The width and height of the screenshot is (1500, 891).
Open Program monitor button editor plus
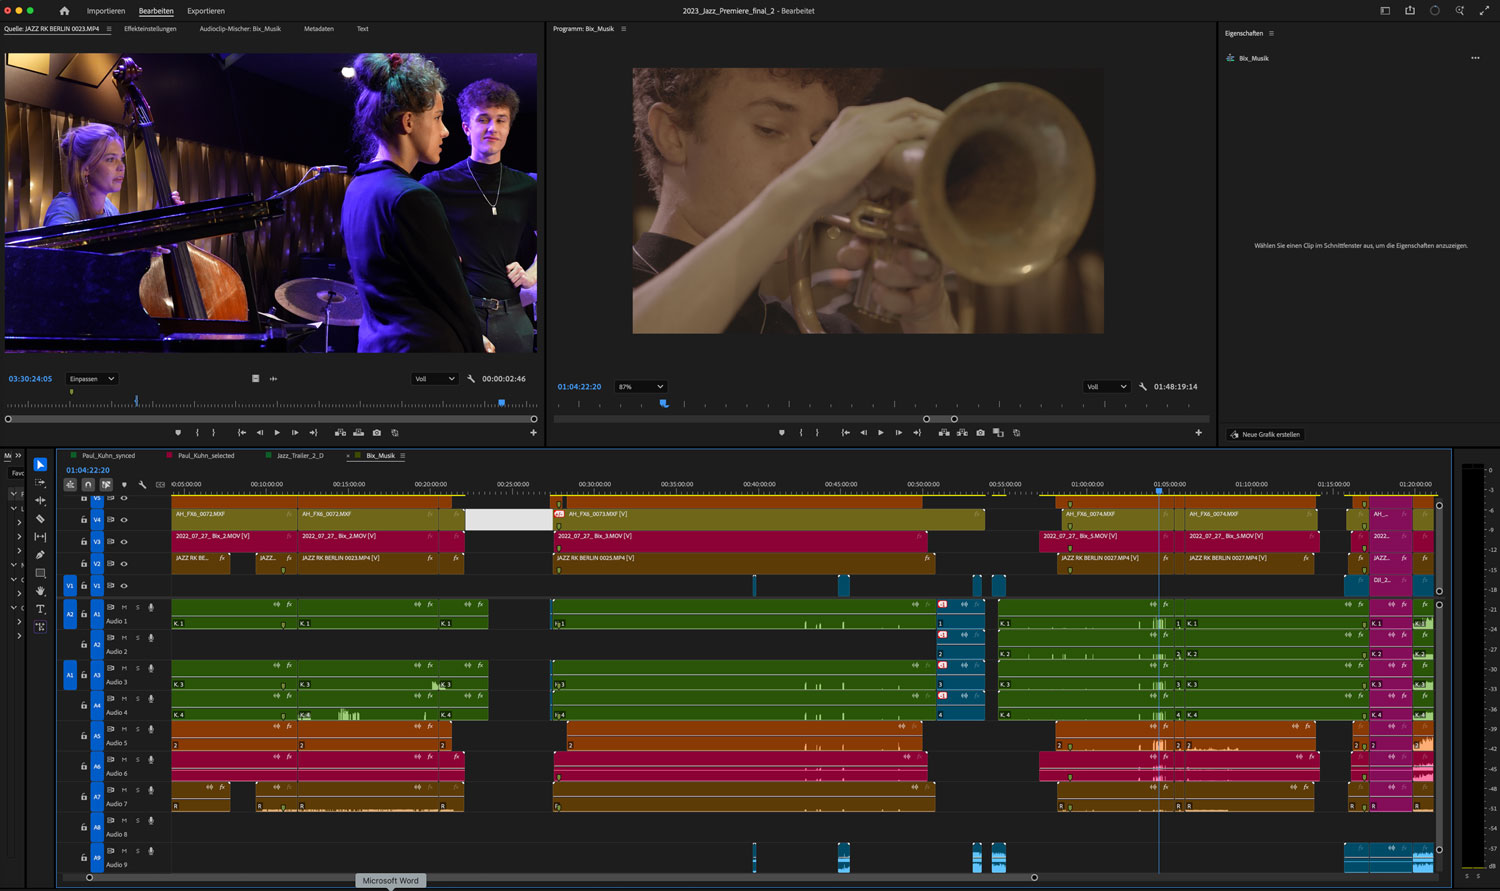click(x=1198, y=433)
